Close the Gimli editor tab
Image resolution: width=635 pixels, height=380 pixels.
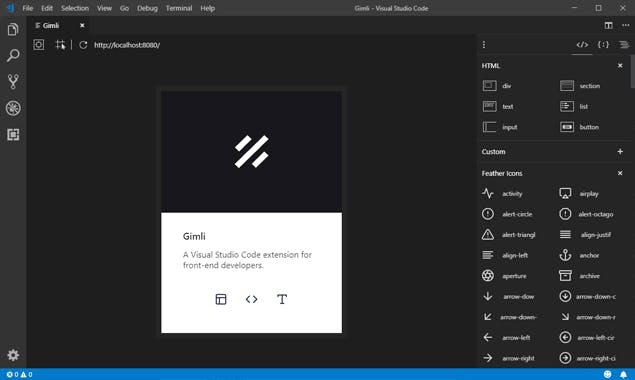tap(82, 25)
